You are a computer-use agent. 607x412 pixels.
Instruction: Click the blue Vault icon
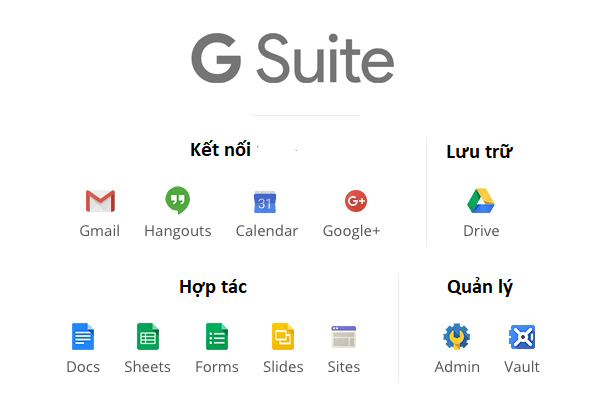point(522,337)
